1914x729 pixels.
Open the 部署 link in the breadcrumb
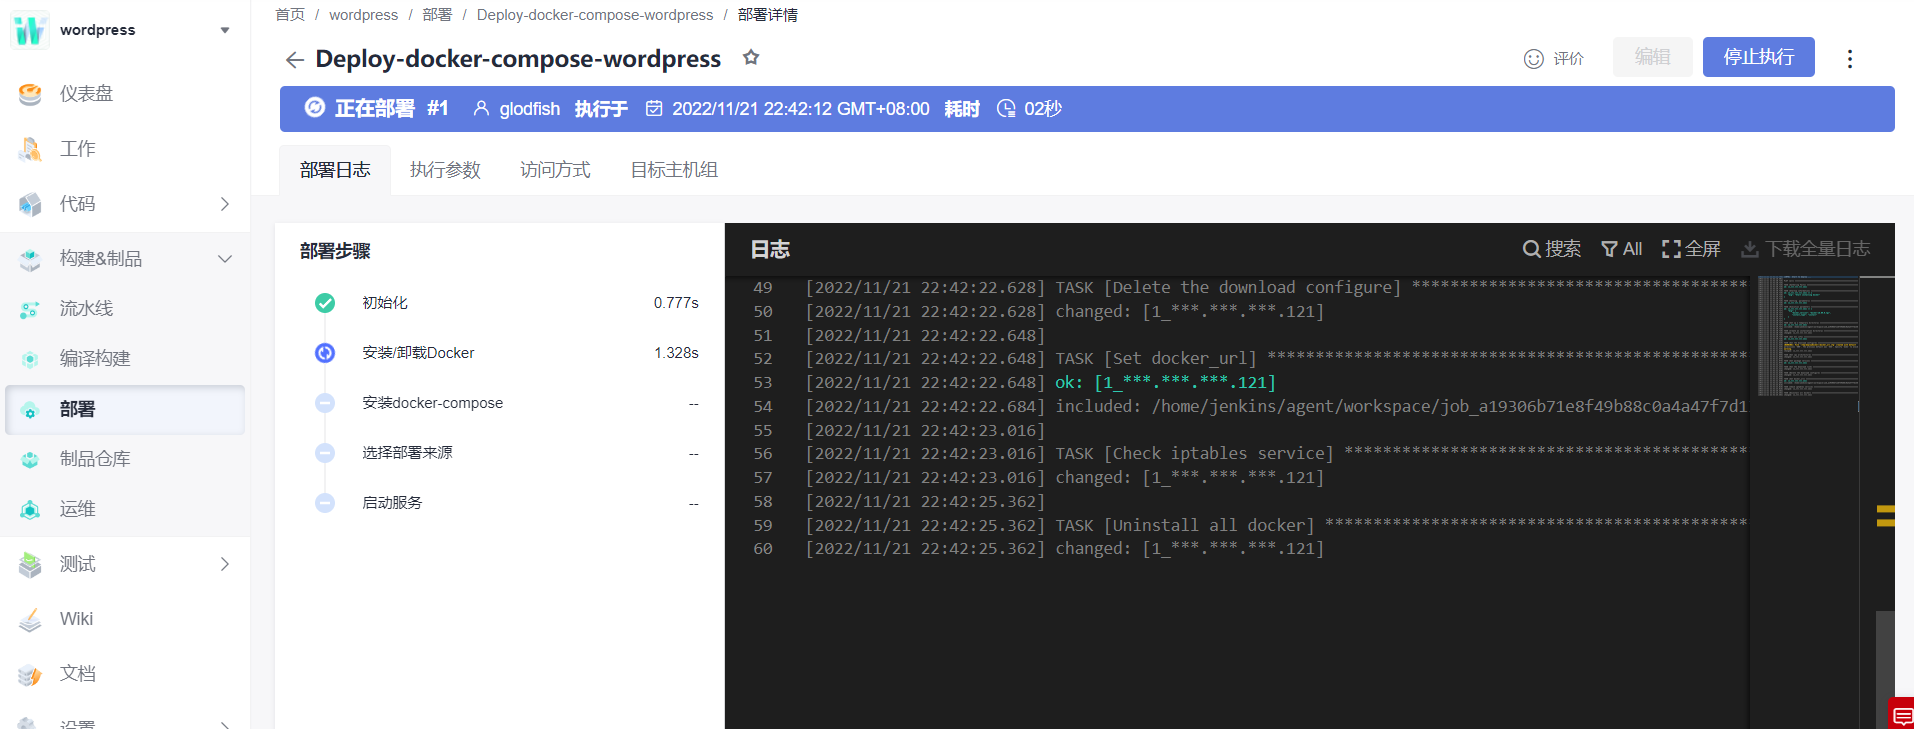pos(437,15)
